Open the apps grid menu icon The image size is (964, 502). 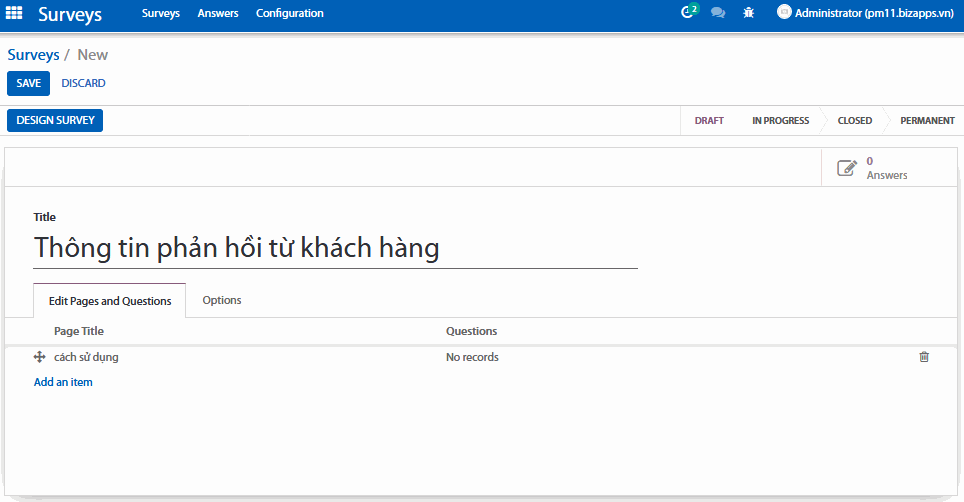pyautogui.click(x=15, y=14)
